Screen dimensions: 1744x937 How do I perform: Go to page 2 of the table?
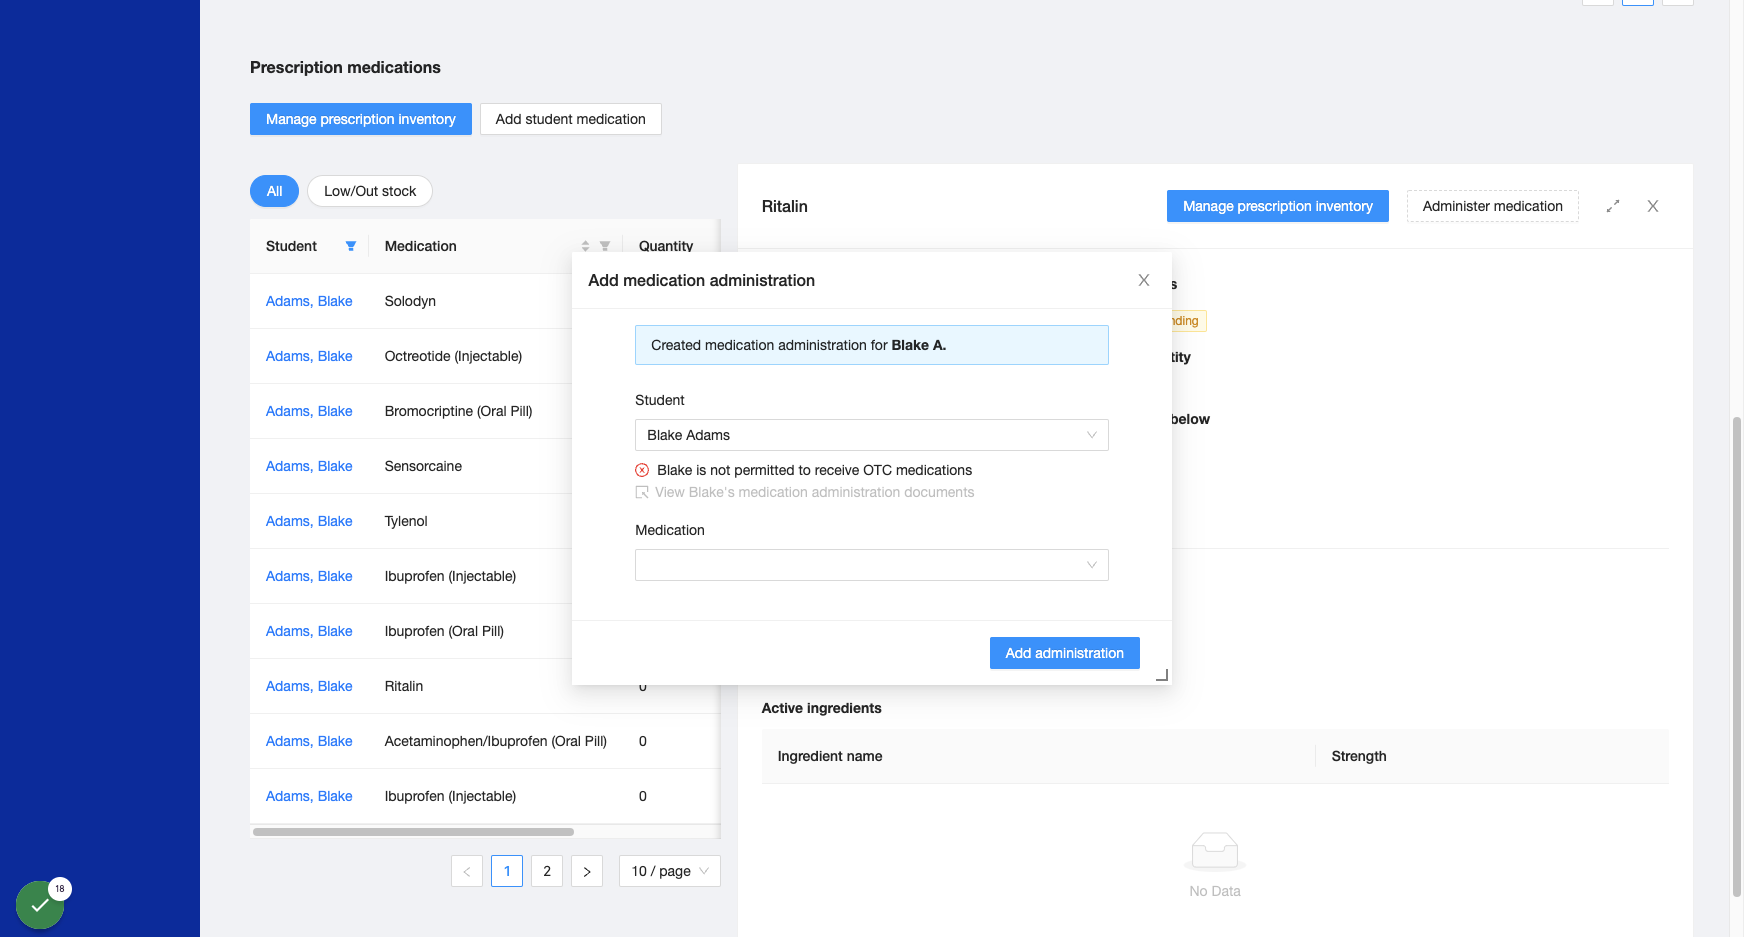[x=547, y=871]
